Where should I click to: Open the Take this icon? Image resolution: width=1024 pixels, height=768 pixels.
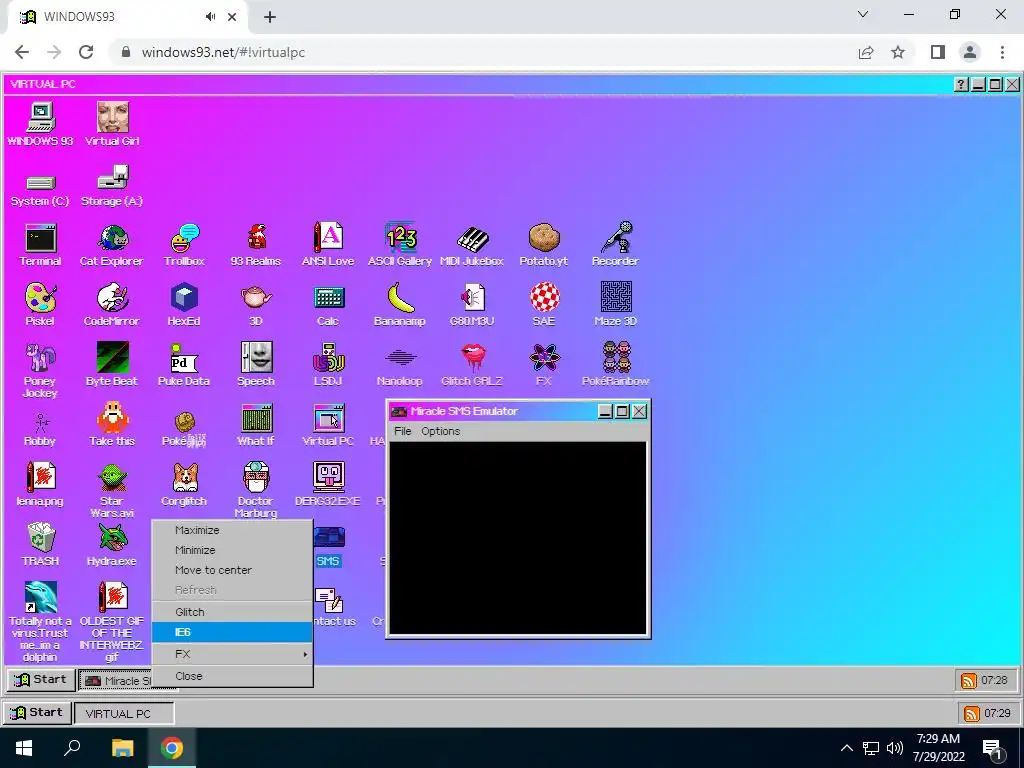112,424
